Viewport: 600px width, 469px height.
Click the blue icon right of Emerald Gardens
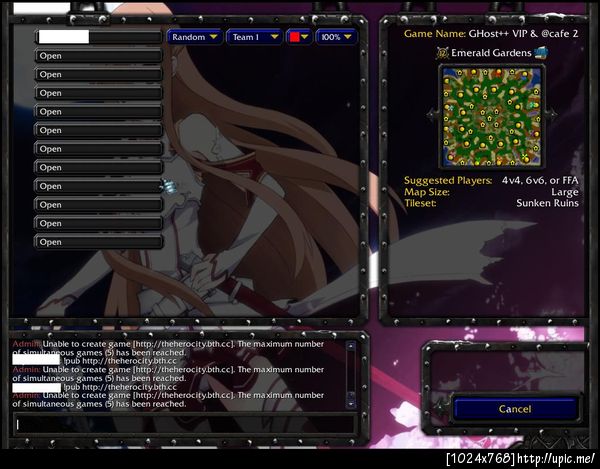point(541,52)
